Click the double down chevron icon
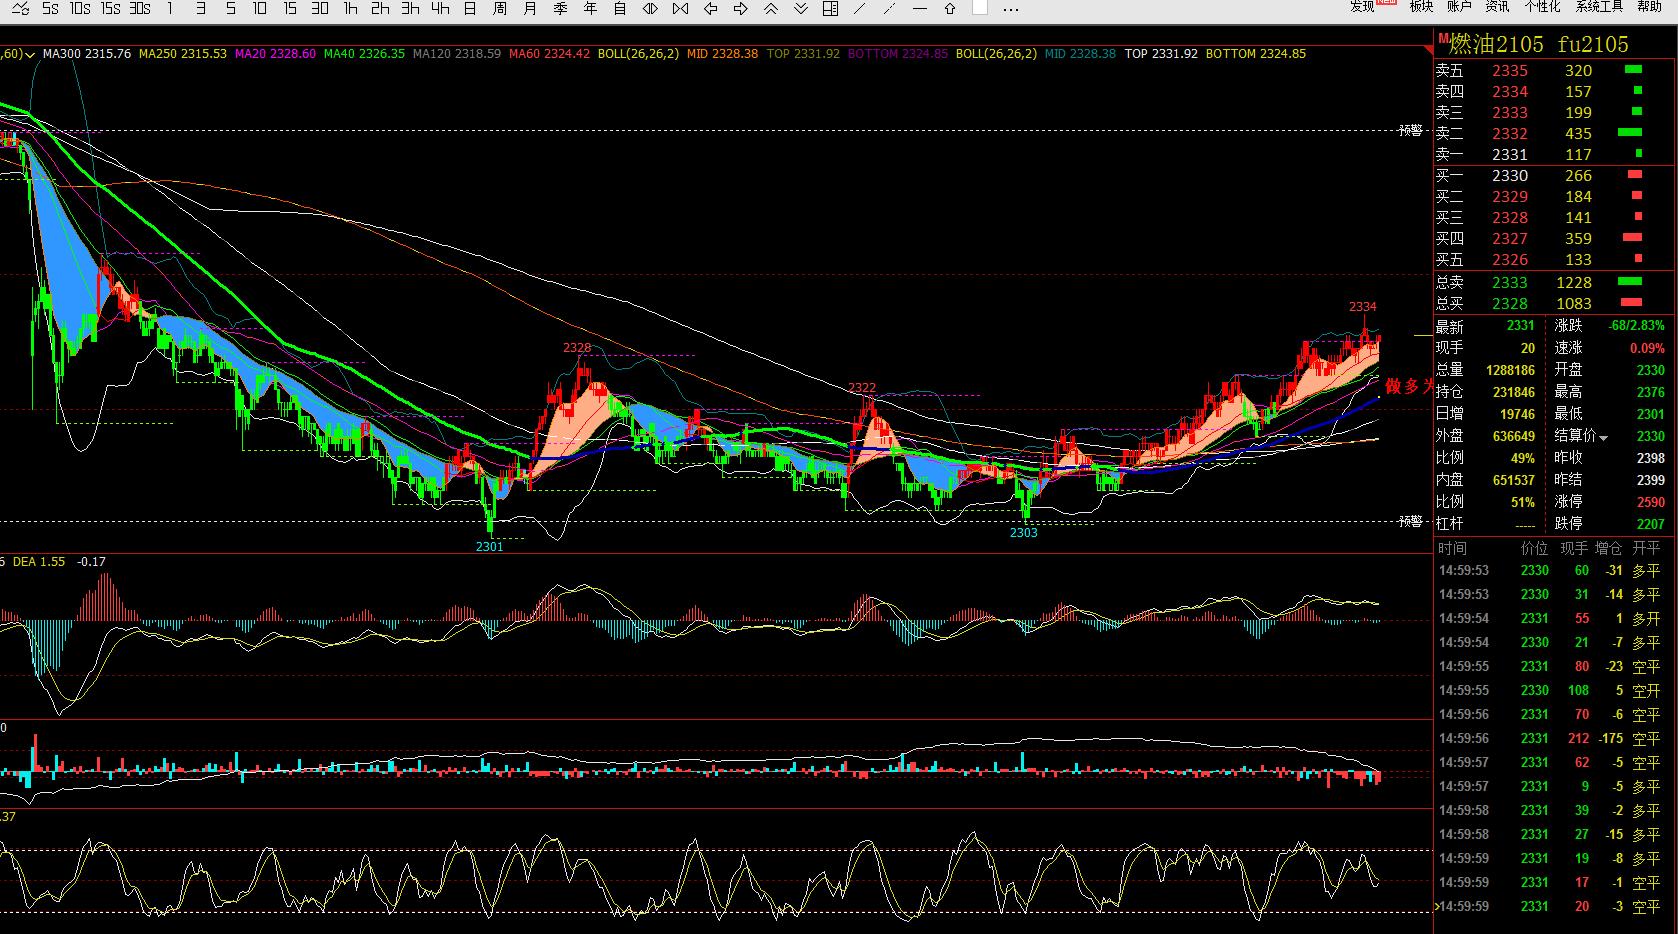The width and height of the screenshot is (1678, 934). coord(800,8)
